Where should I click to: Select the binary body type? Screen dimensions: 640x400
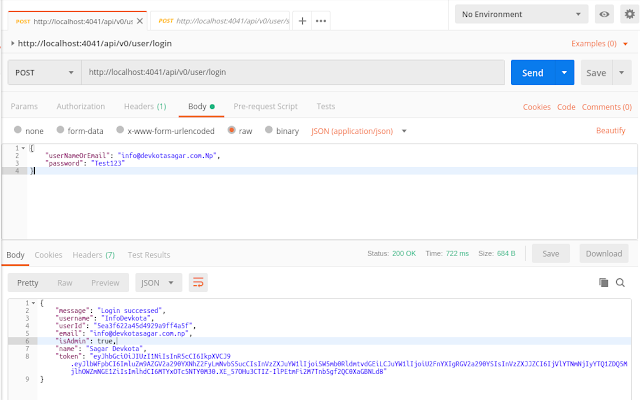[x=269, y=130]
